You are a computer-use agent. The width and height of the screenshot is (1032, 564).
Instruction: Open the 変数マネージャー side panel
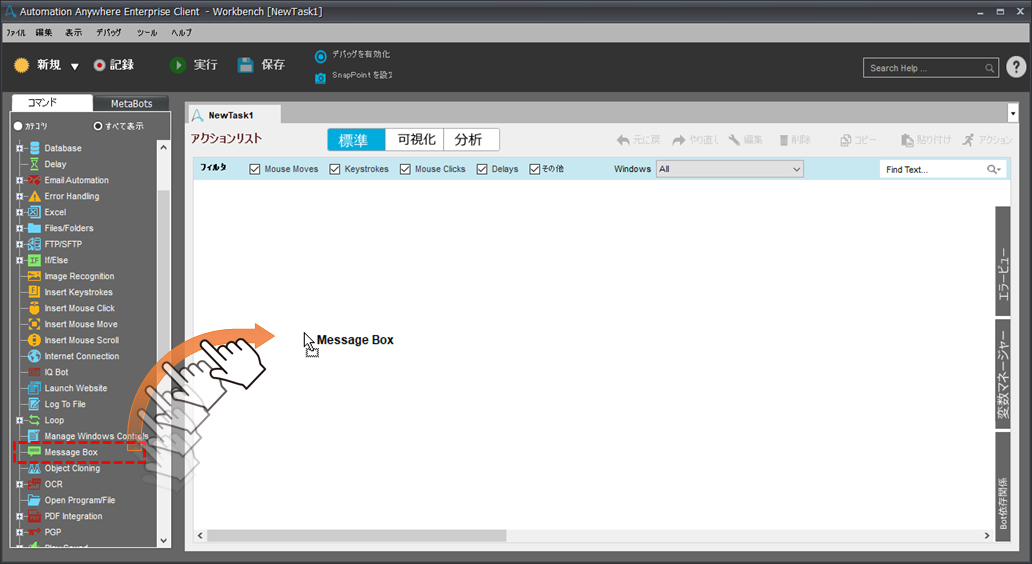tap(1002, 373)
